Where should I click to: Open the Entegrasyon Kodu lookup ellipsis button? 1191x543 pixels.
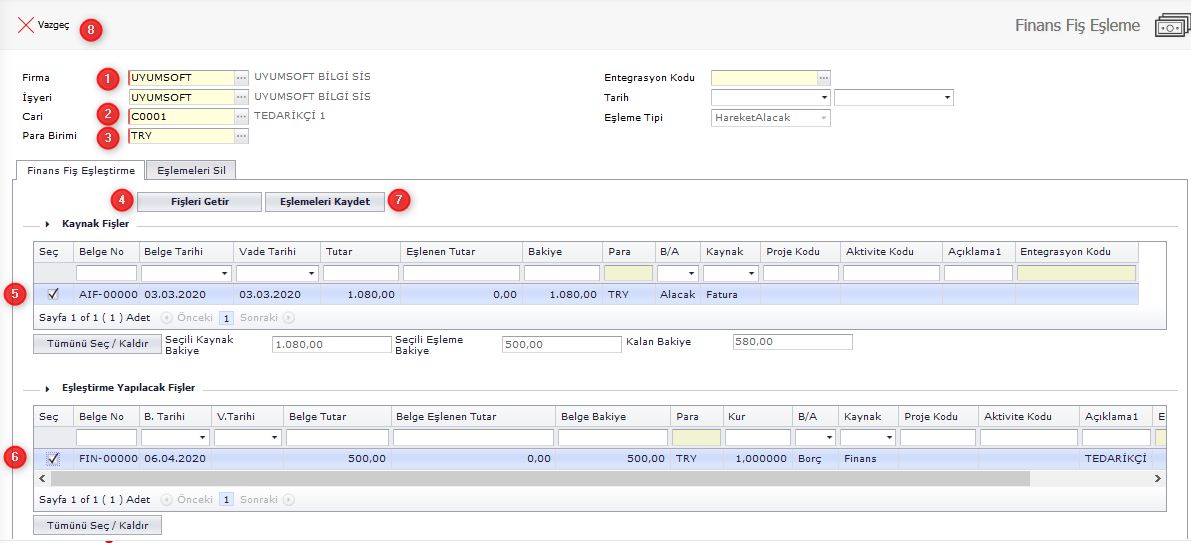click(824, 78)
